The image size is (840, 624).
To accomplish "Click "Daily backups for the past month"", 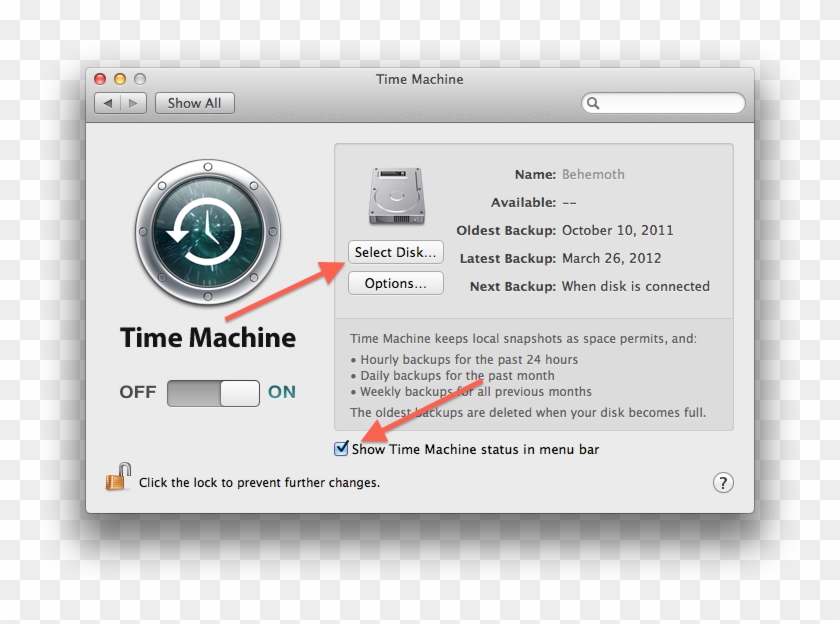I will pos(457,375).
